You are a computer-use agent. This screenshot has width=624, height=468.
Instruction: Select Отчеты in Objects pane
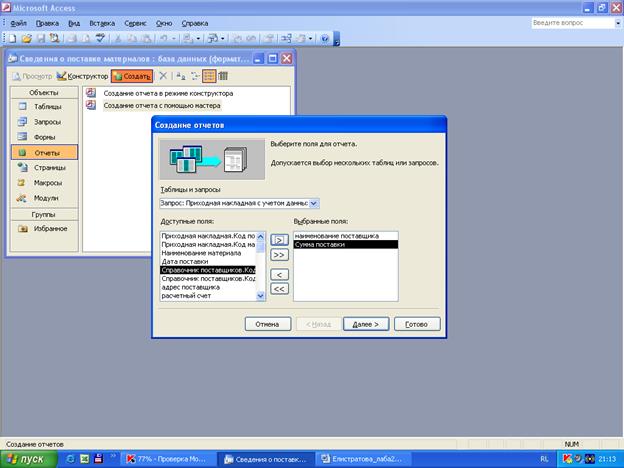point(44,152)
